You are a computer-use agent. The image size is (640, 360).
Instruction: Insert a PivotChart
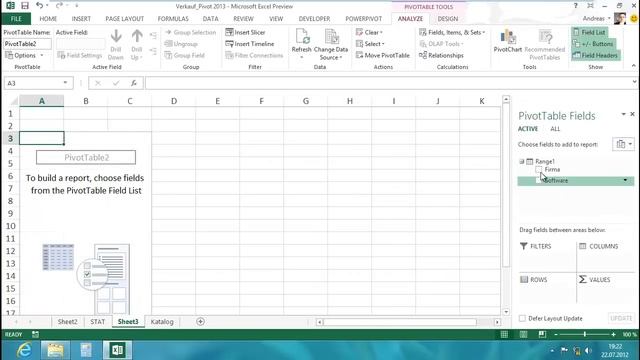(x=508, y=41)
